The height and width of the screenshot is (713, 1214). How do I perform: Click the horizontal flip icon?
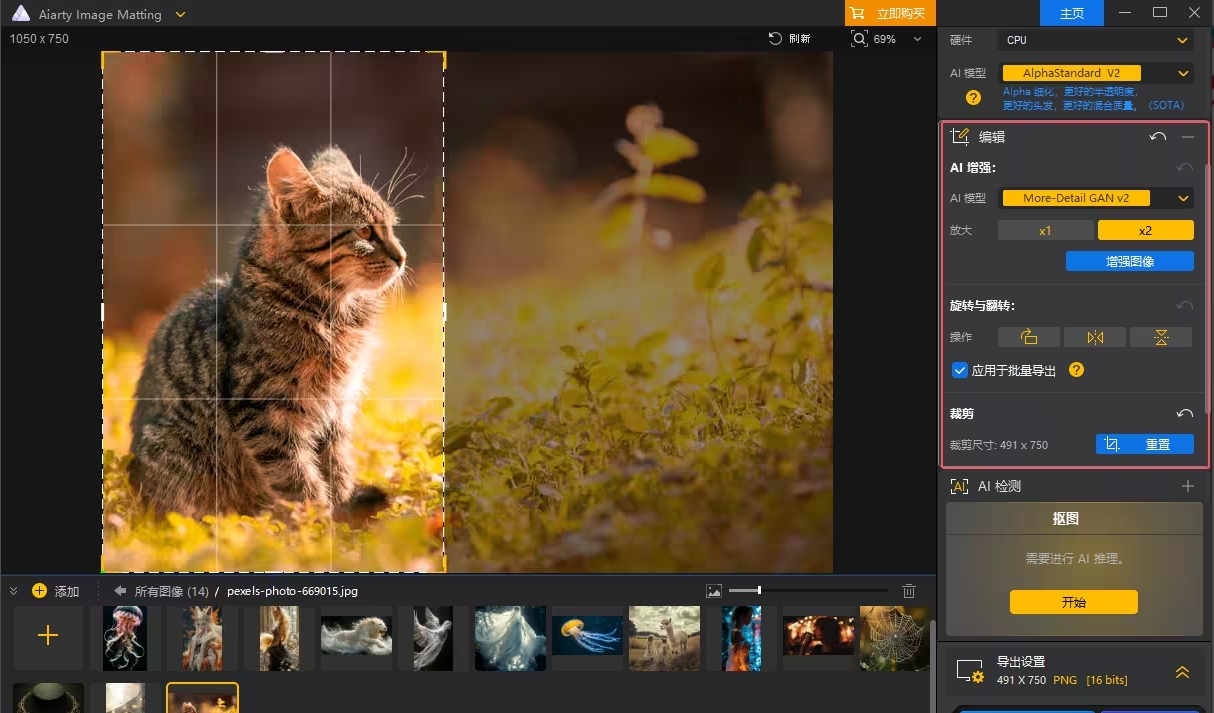point(1095,337)
